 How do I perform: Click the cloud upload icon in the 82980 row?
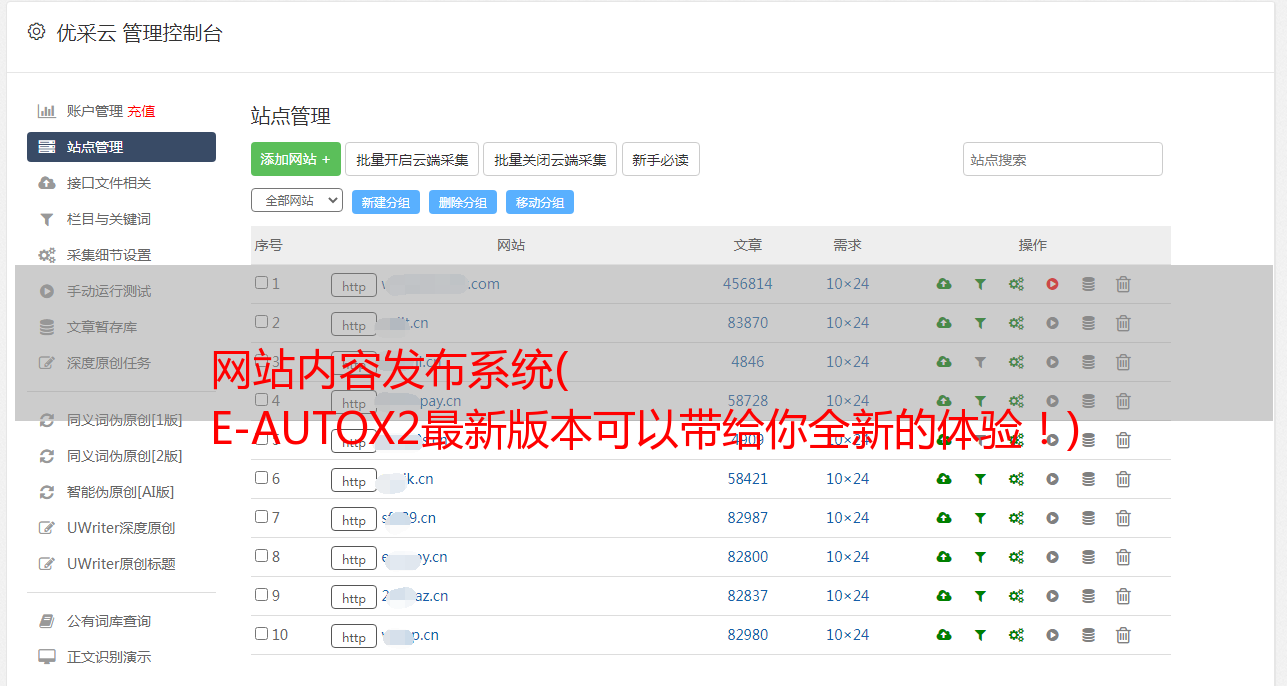[944, 635]
